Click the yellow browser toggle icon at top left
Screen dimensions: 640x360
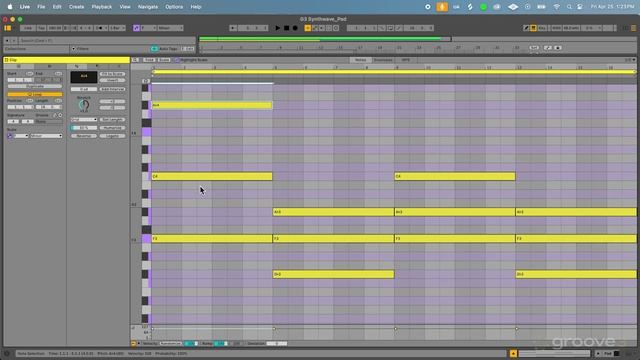coord(8,28)
